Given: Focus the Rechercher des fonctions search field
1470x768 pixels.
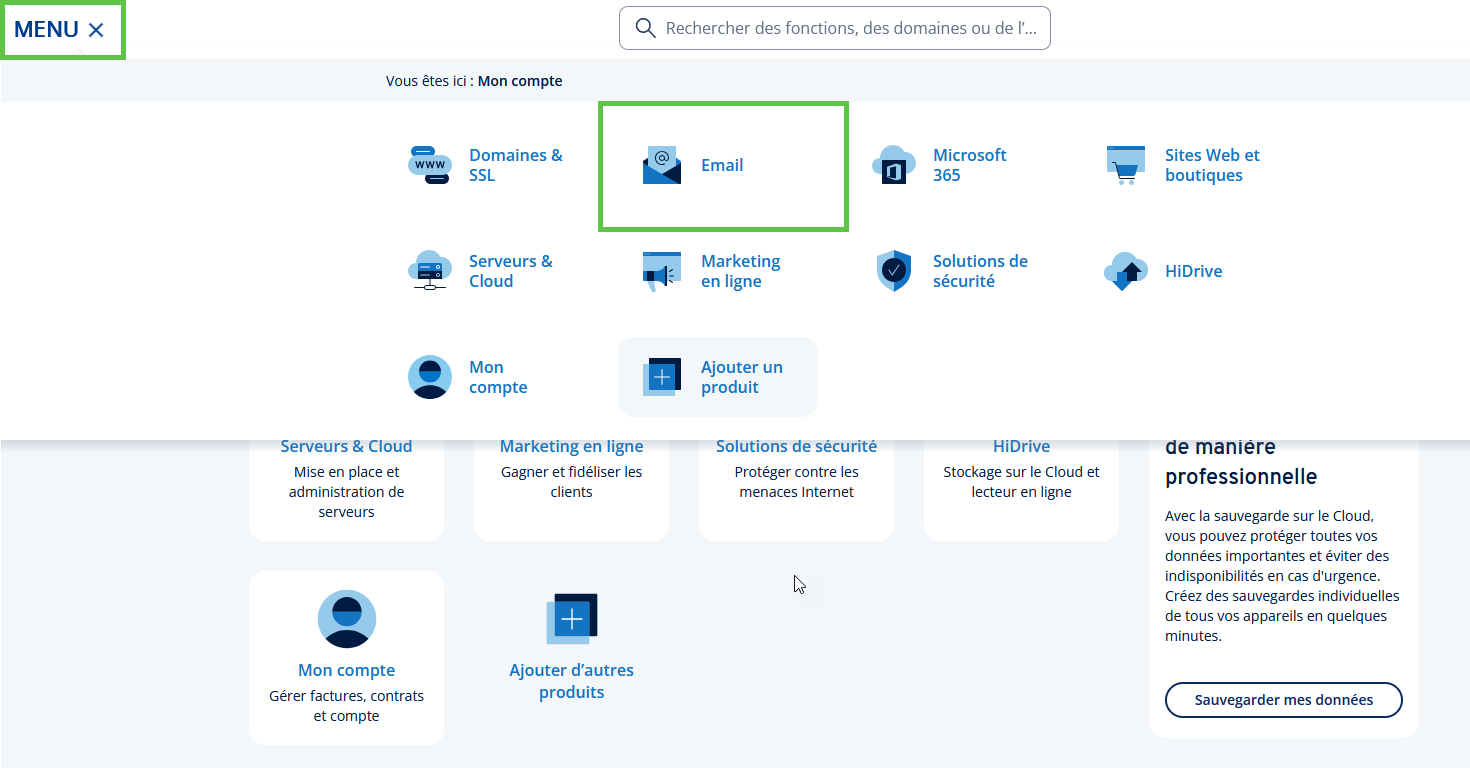Looking at the screenshot, I should click(835, 28).
